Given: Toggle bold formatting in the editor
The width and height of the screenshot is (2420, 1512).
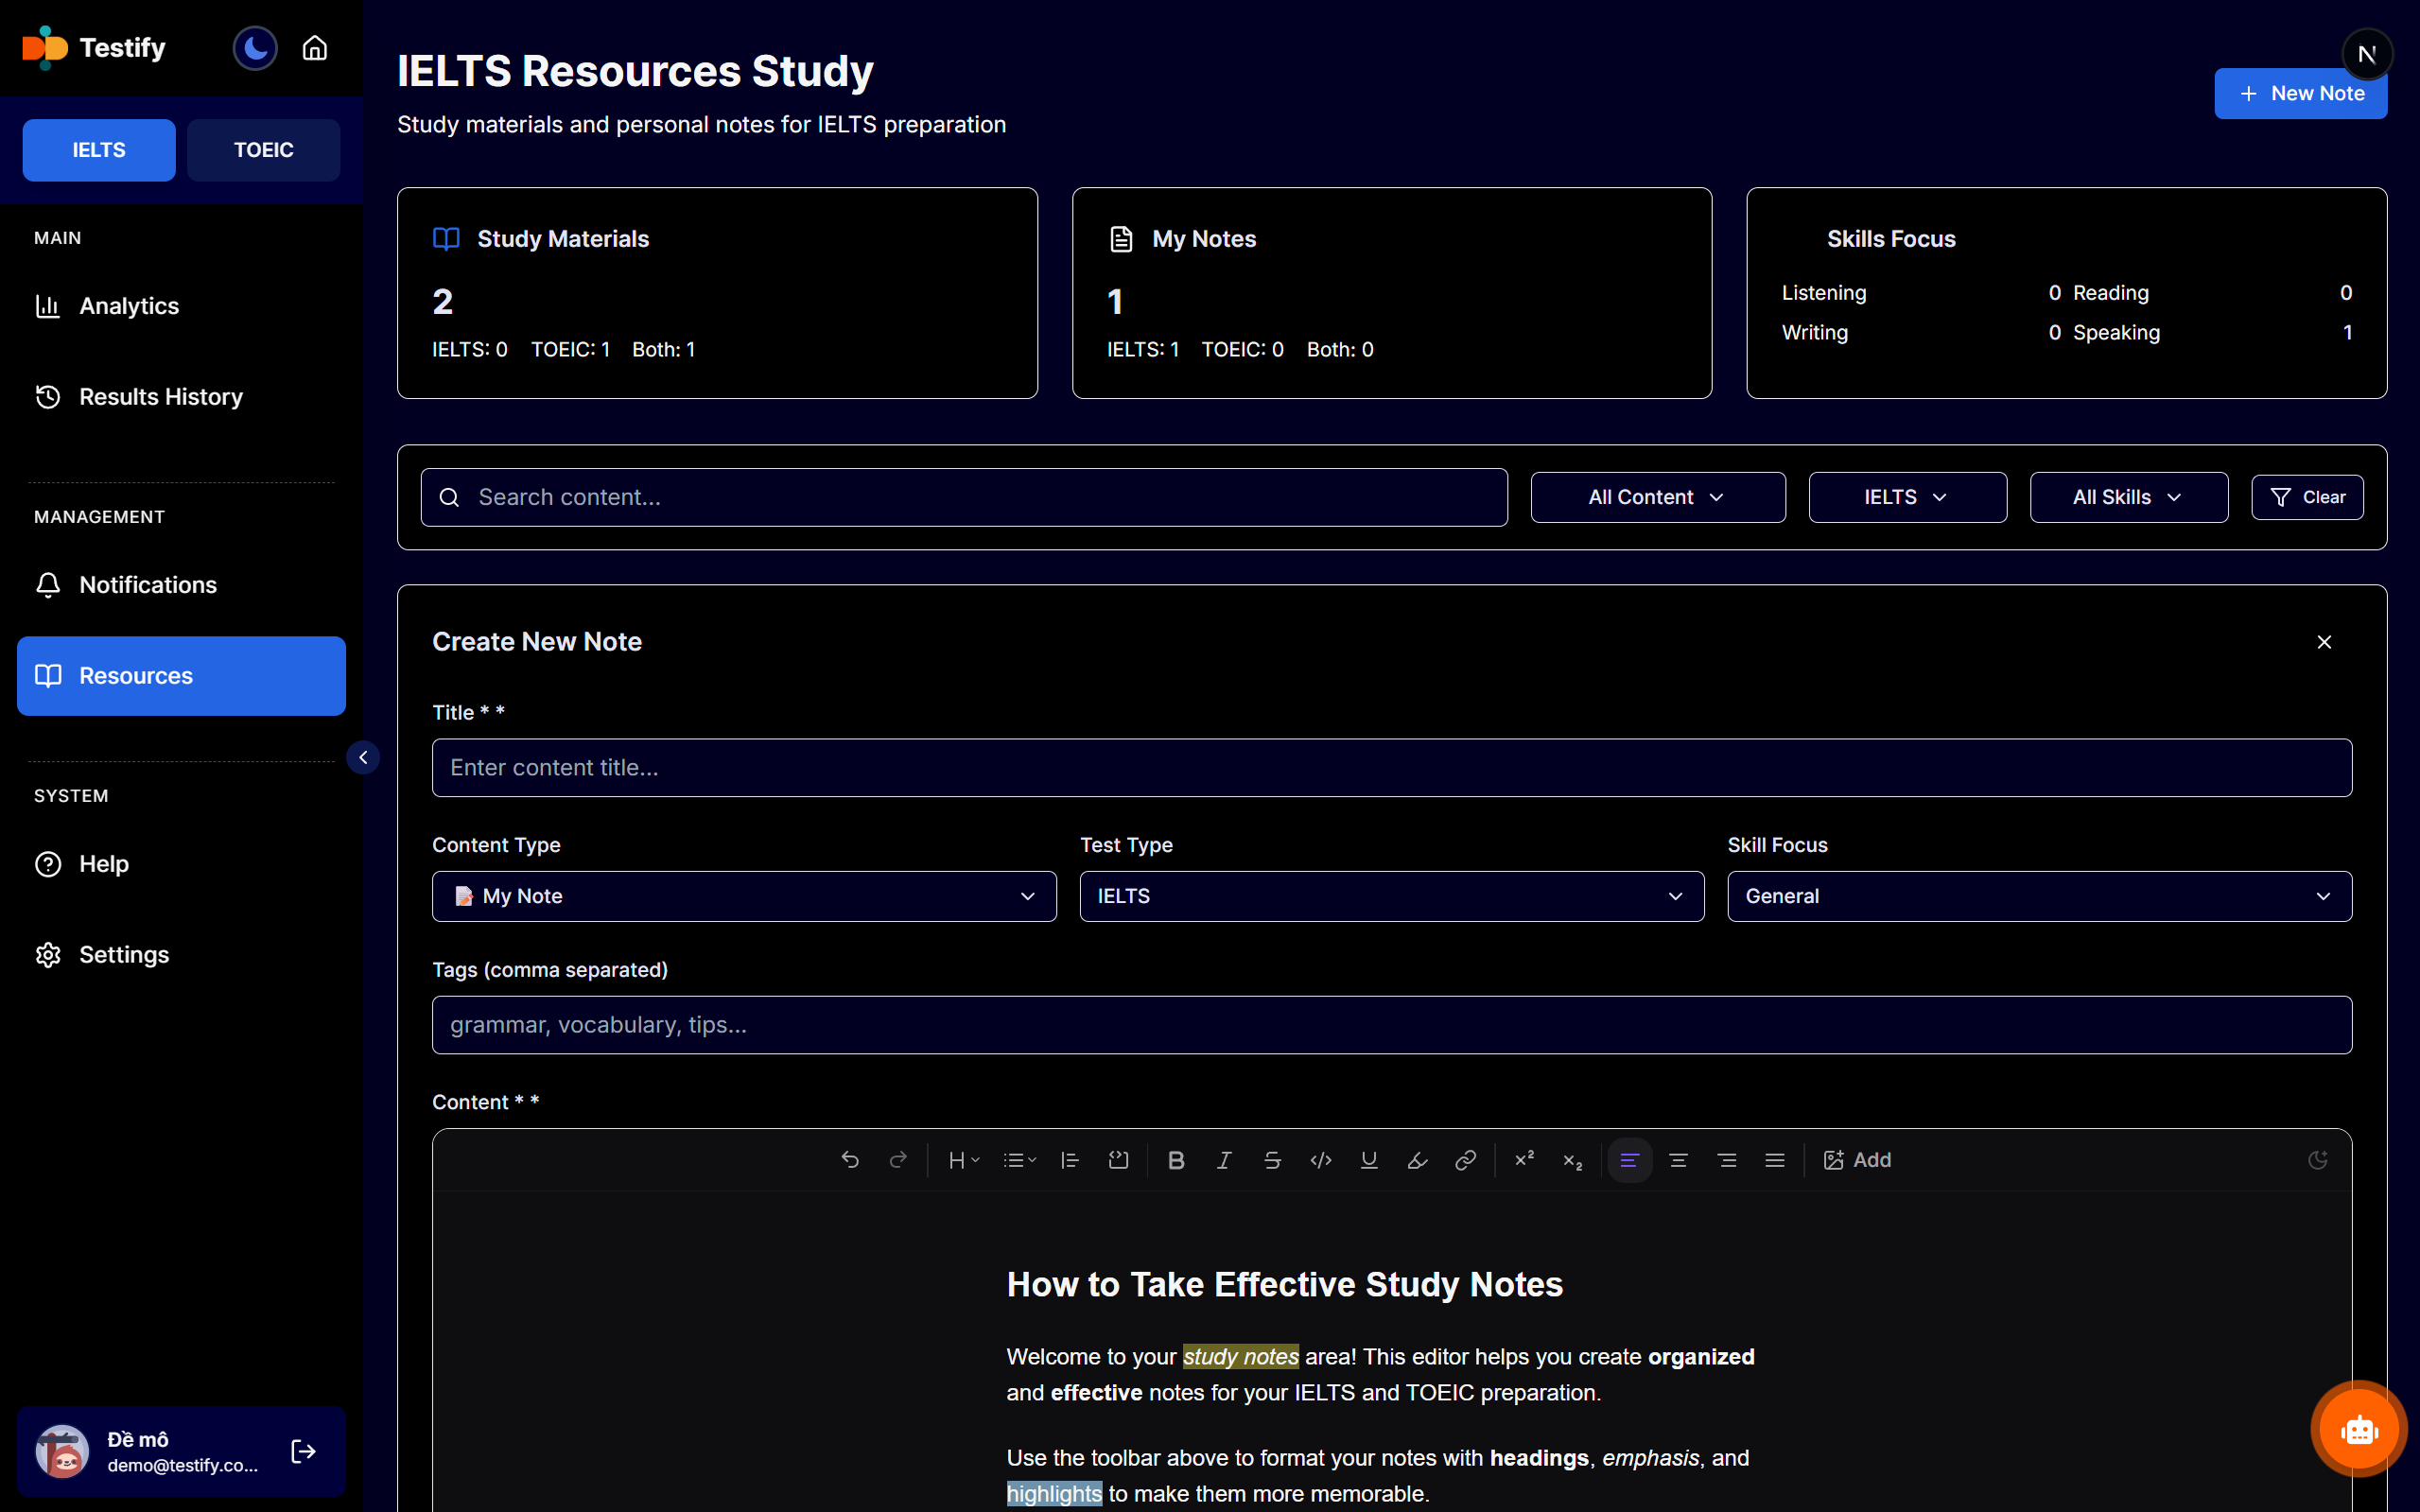Looking at the screenshot, I should [1176, 1160].
